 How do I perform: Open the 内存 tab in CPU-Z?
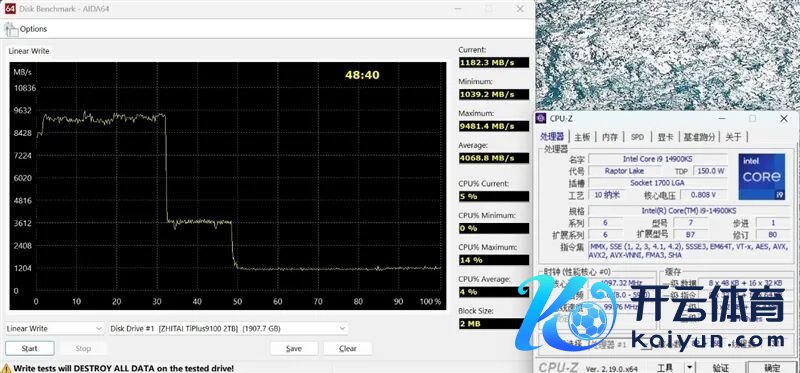click(610, 137)
